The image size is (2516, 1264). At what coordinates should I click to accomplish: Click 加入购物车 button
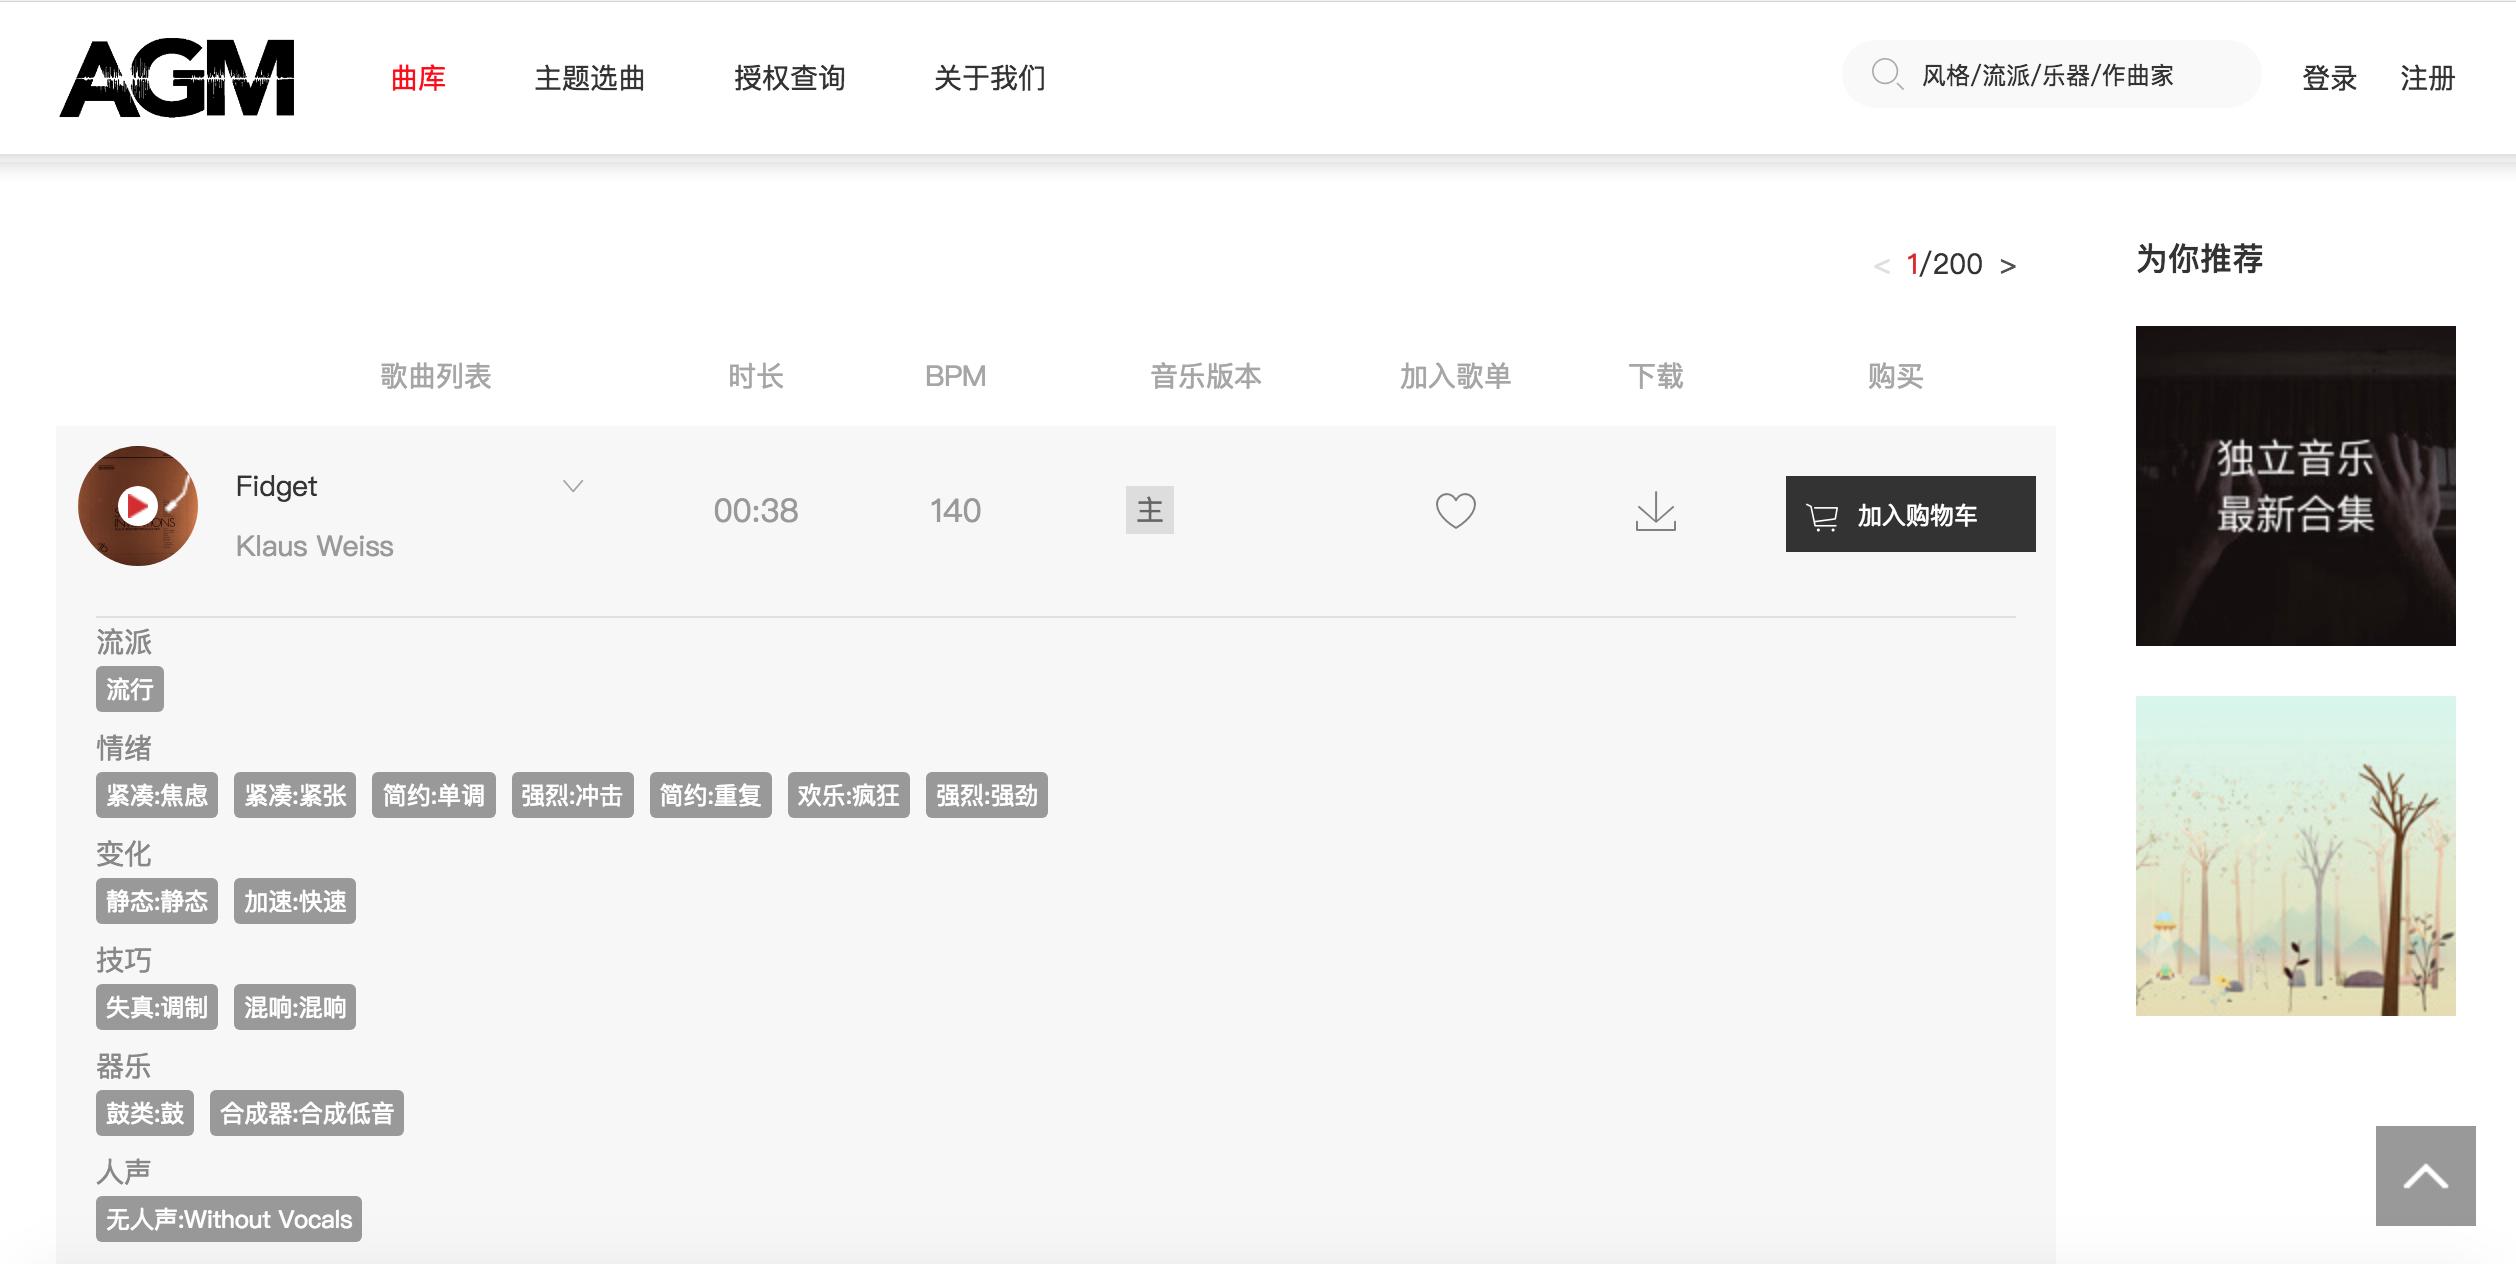[1910, 514]
